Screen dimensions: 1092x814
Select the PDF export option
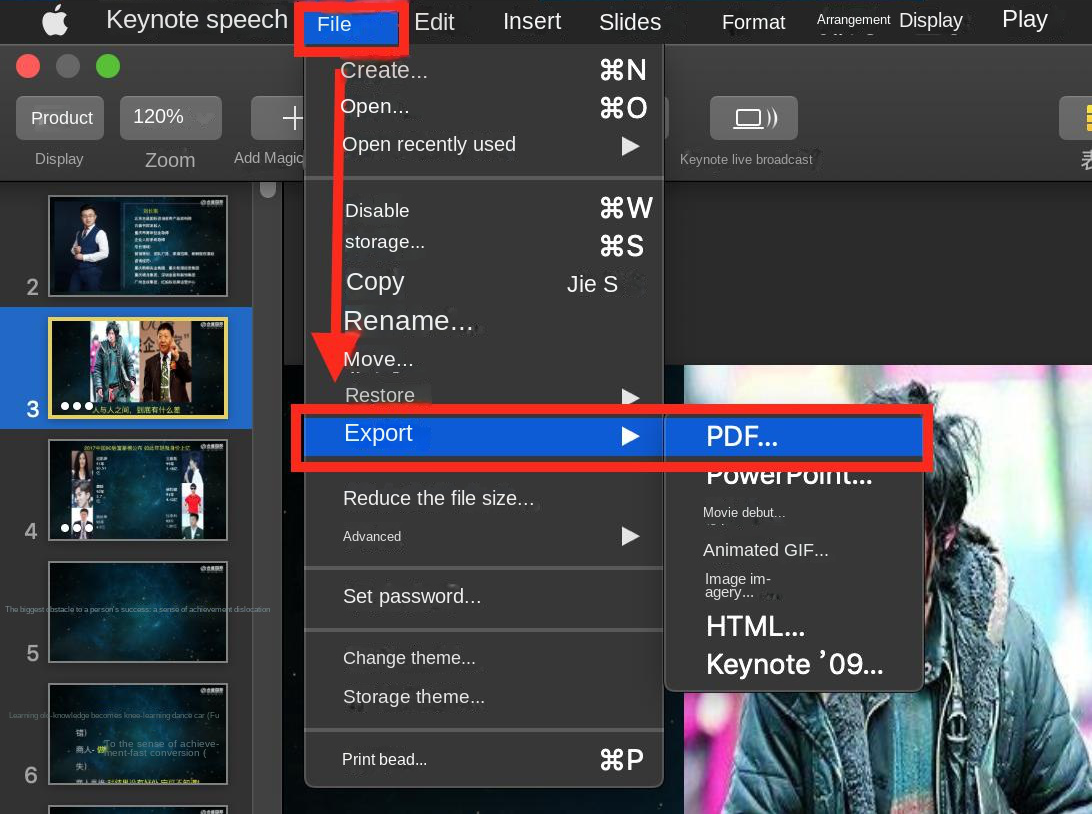742,436
